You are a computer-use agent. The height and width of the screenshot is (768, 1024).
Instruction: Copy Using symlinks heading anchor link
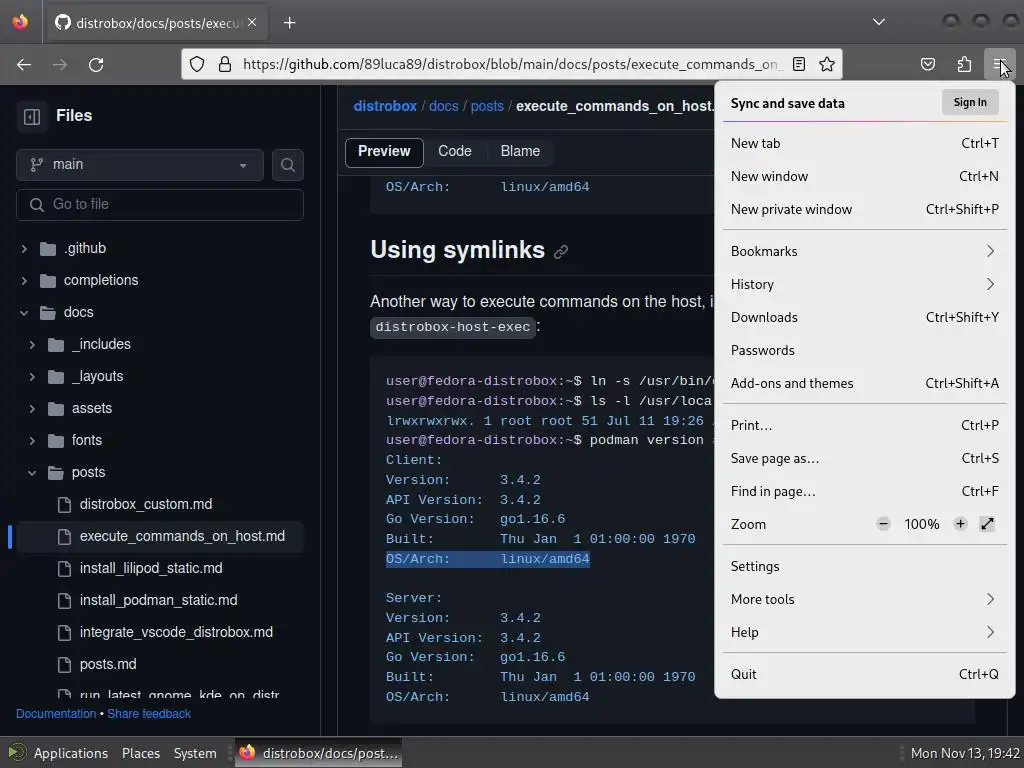coord(561,252)
